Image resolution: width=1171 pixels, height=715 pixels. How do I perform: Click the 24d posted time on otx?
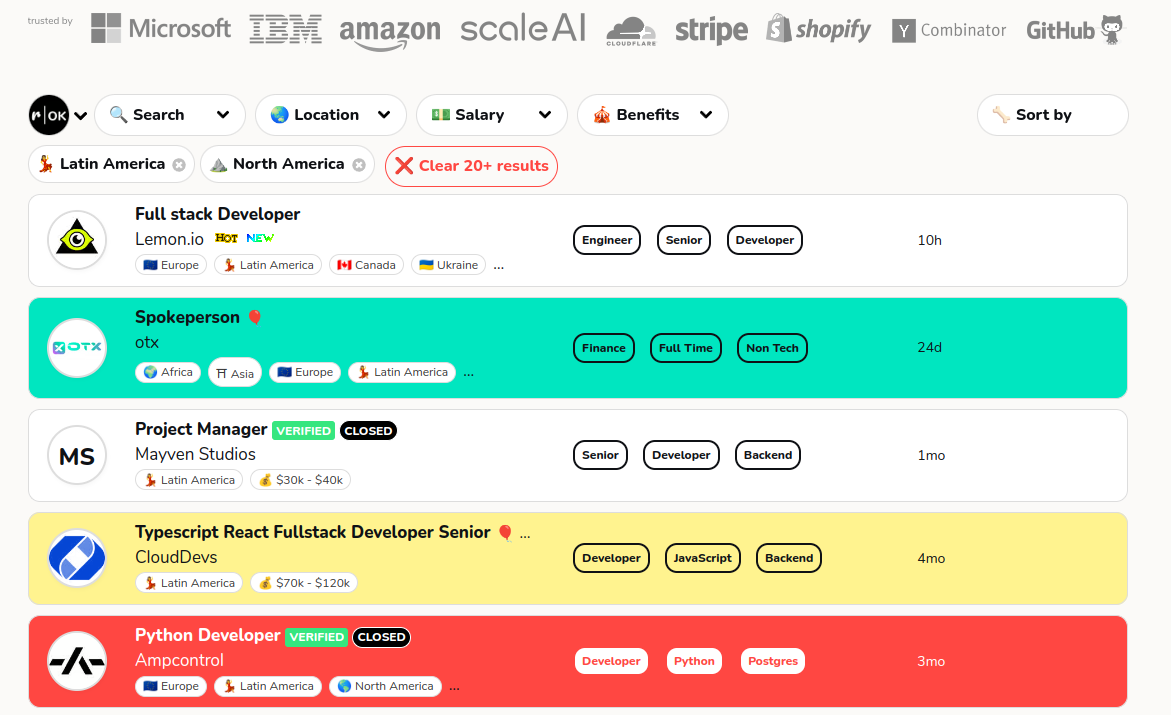[x=930, y=347]
